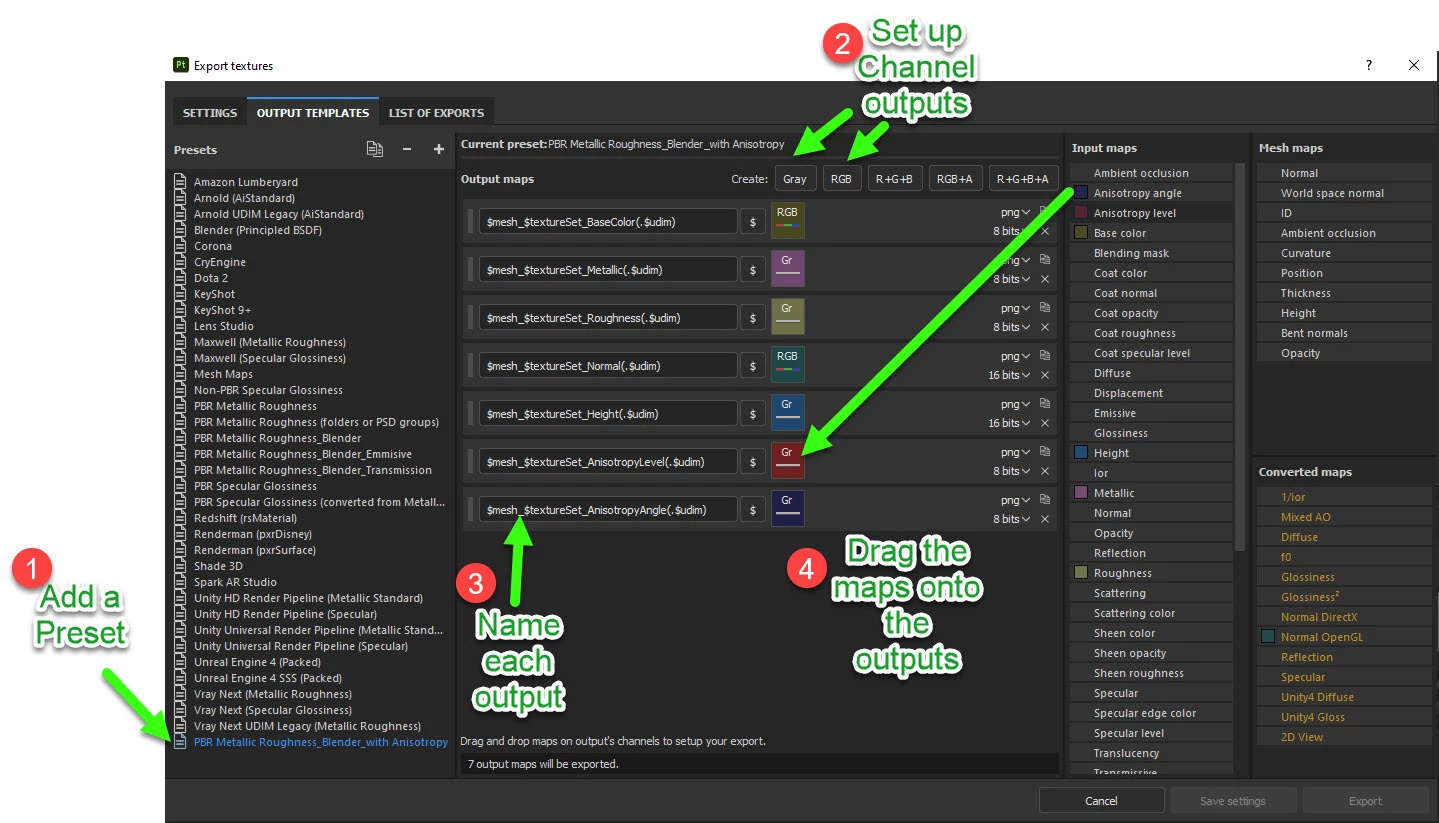Switch to the SETTINGS tab
The height and width of the screenshot is (823, 1439).
(210, 113)
